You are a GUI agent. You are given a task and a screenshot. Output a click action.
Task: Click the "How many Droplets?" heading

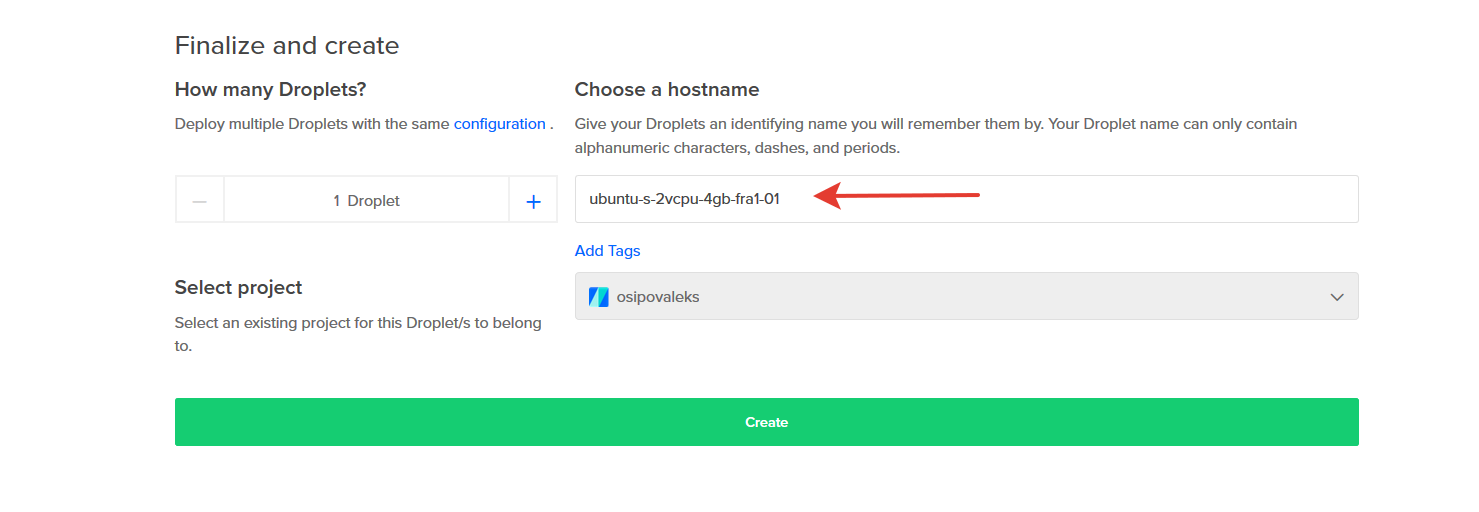point(270,90)
